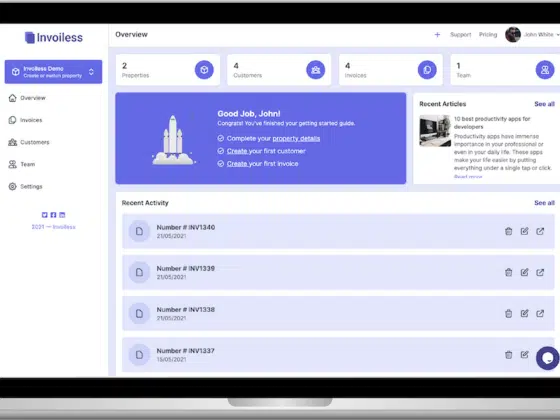Click the LinkedIn icon in sidebar footer
This screenshot has width=560, height=420.
pyautogui.click(x=62, y=215)
